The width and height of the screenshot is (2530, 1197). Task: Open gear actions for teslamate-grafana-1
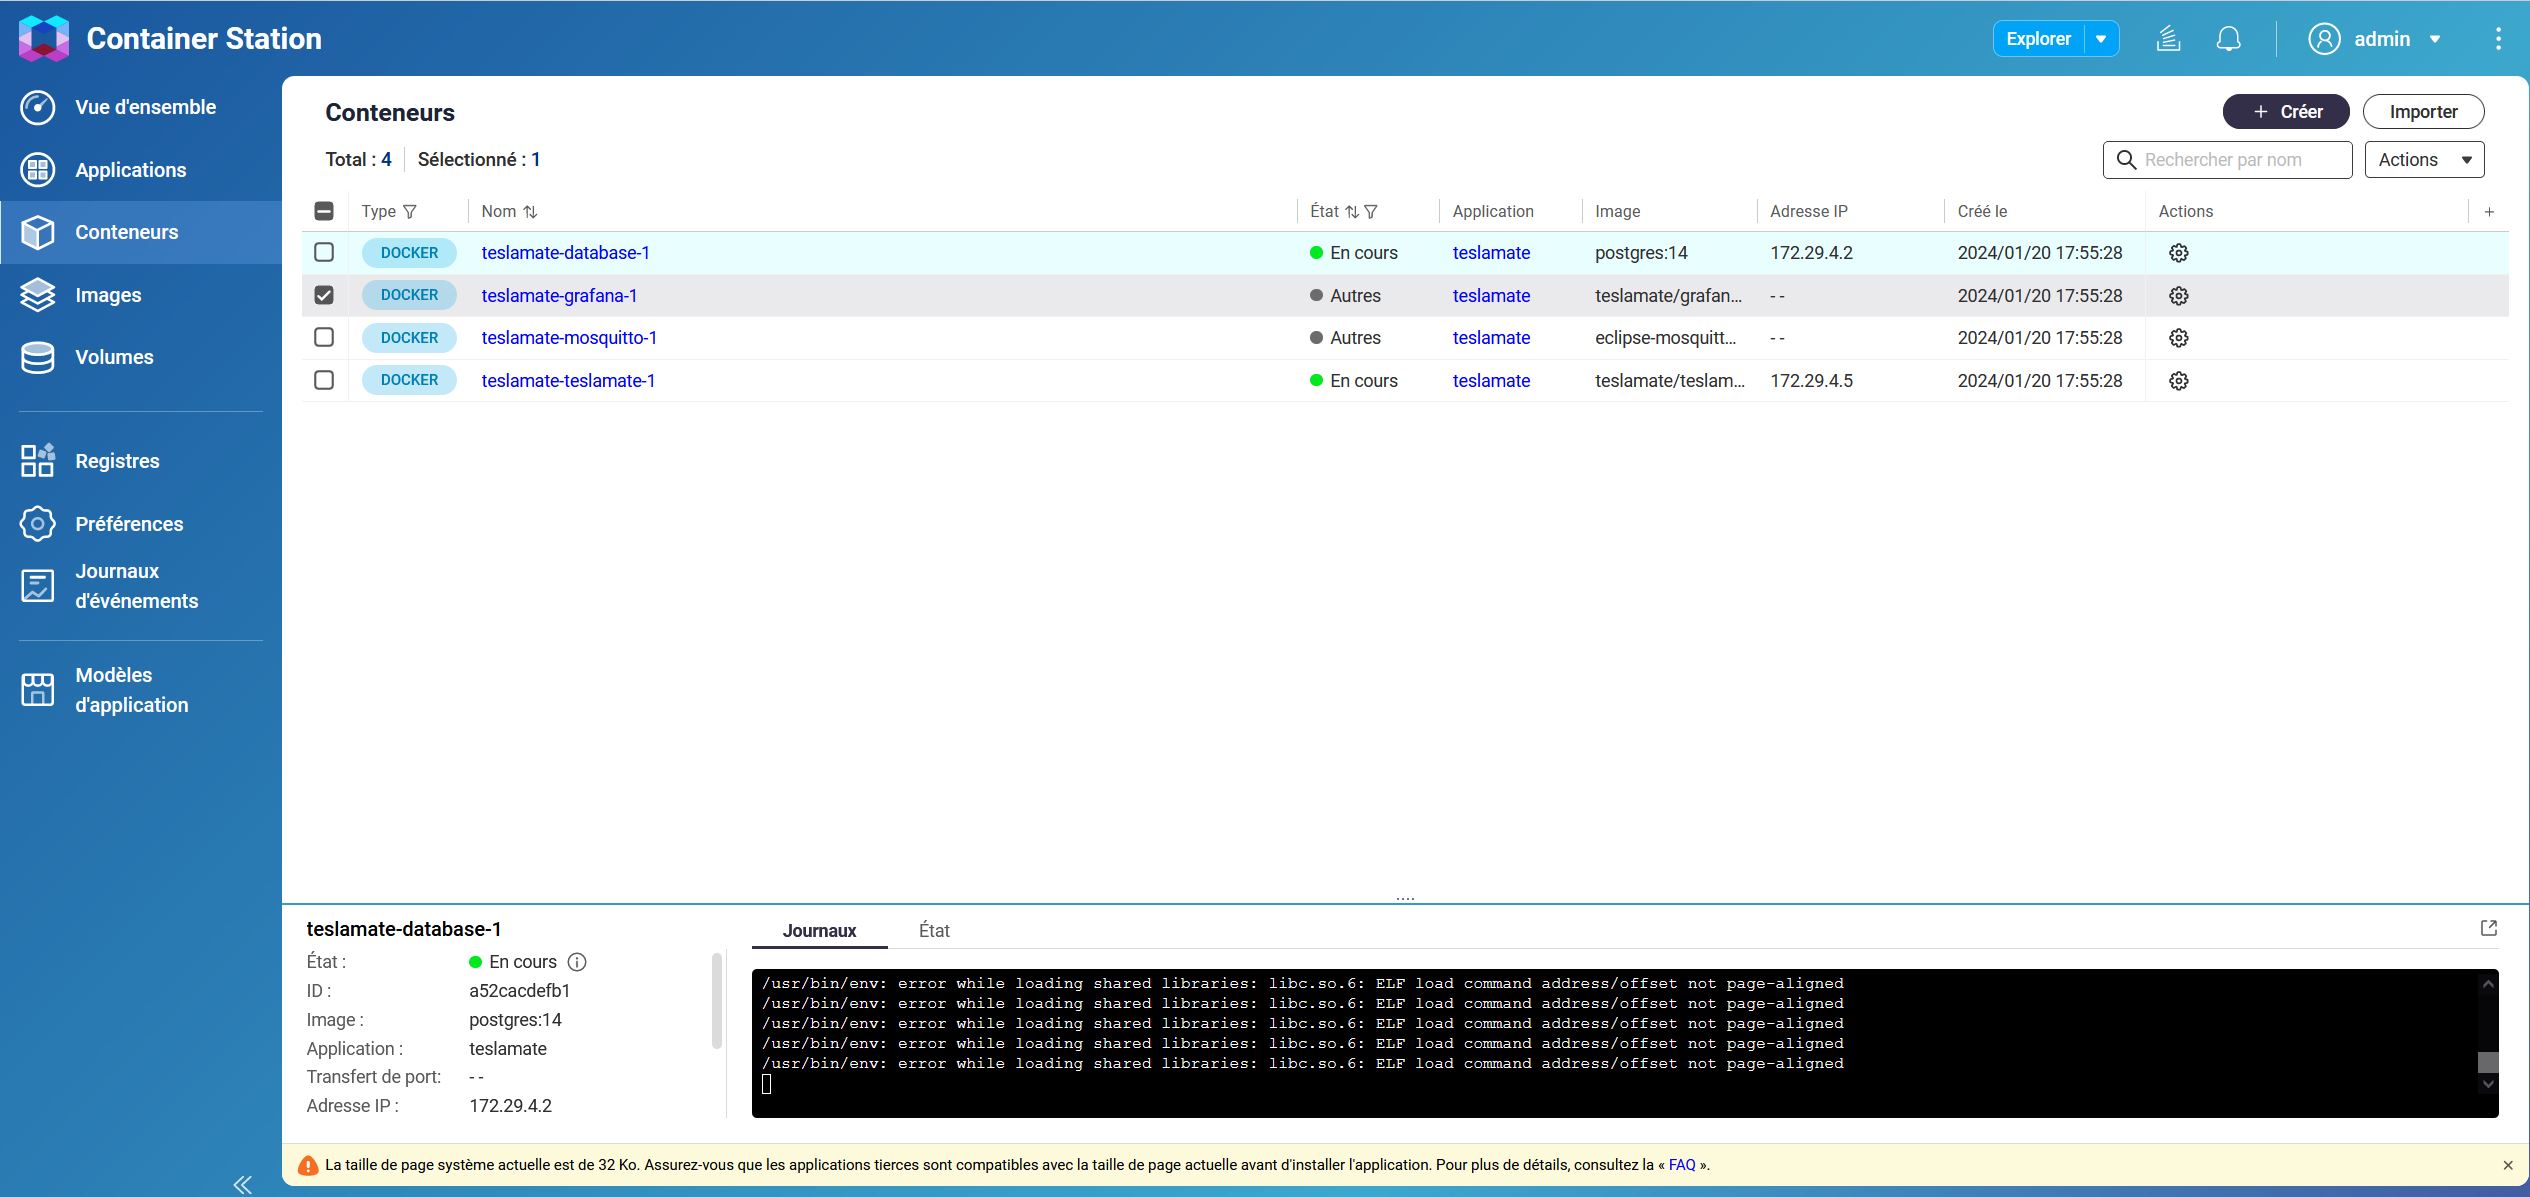[2178, 296]
